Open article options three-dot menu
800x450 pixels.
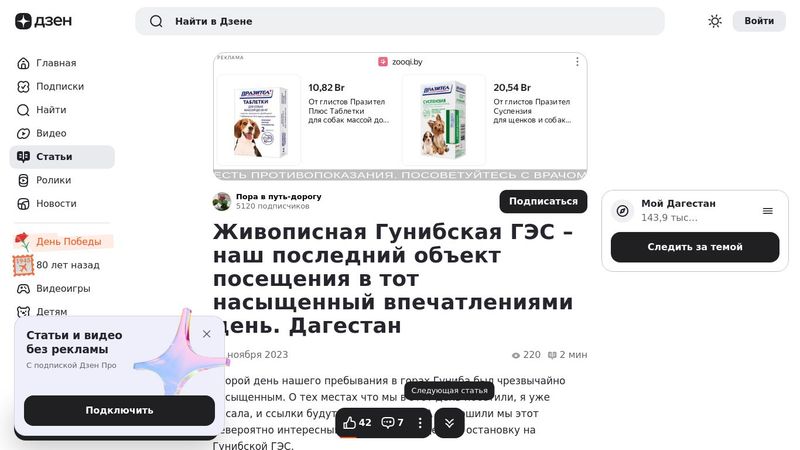tap(420, 423)
